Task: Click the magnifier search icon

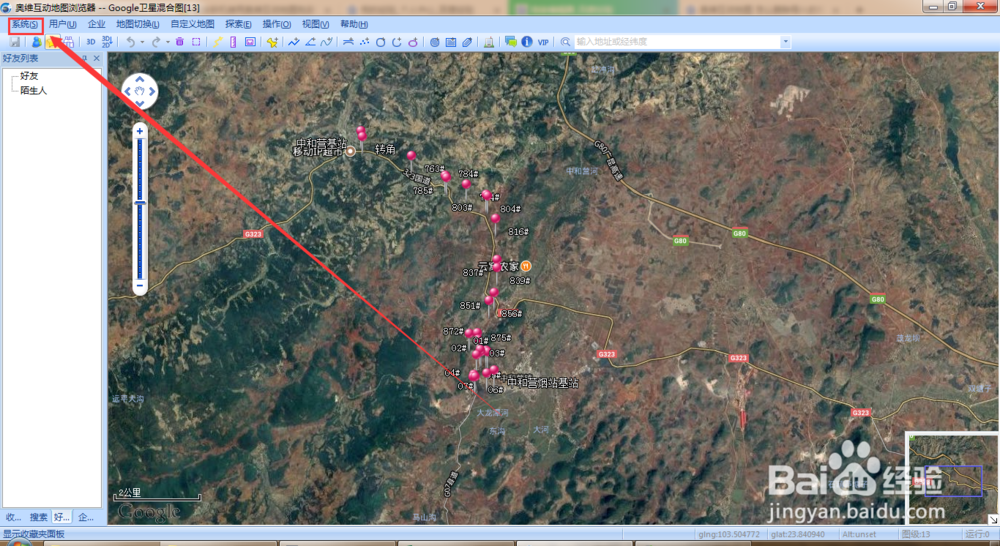Action: [565, 42]
